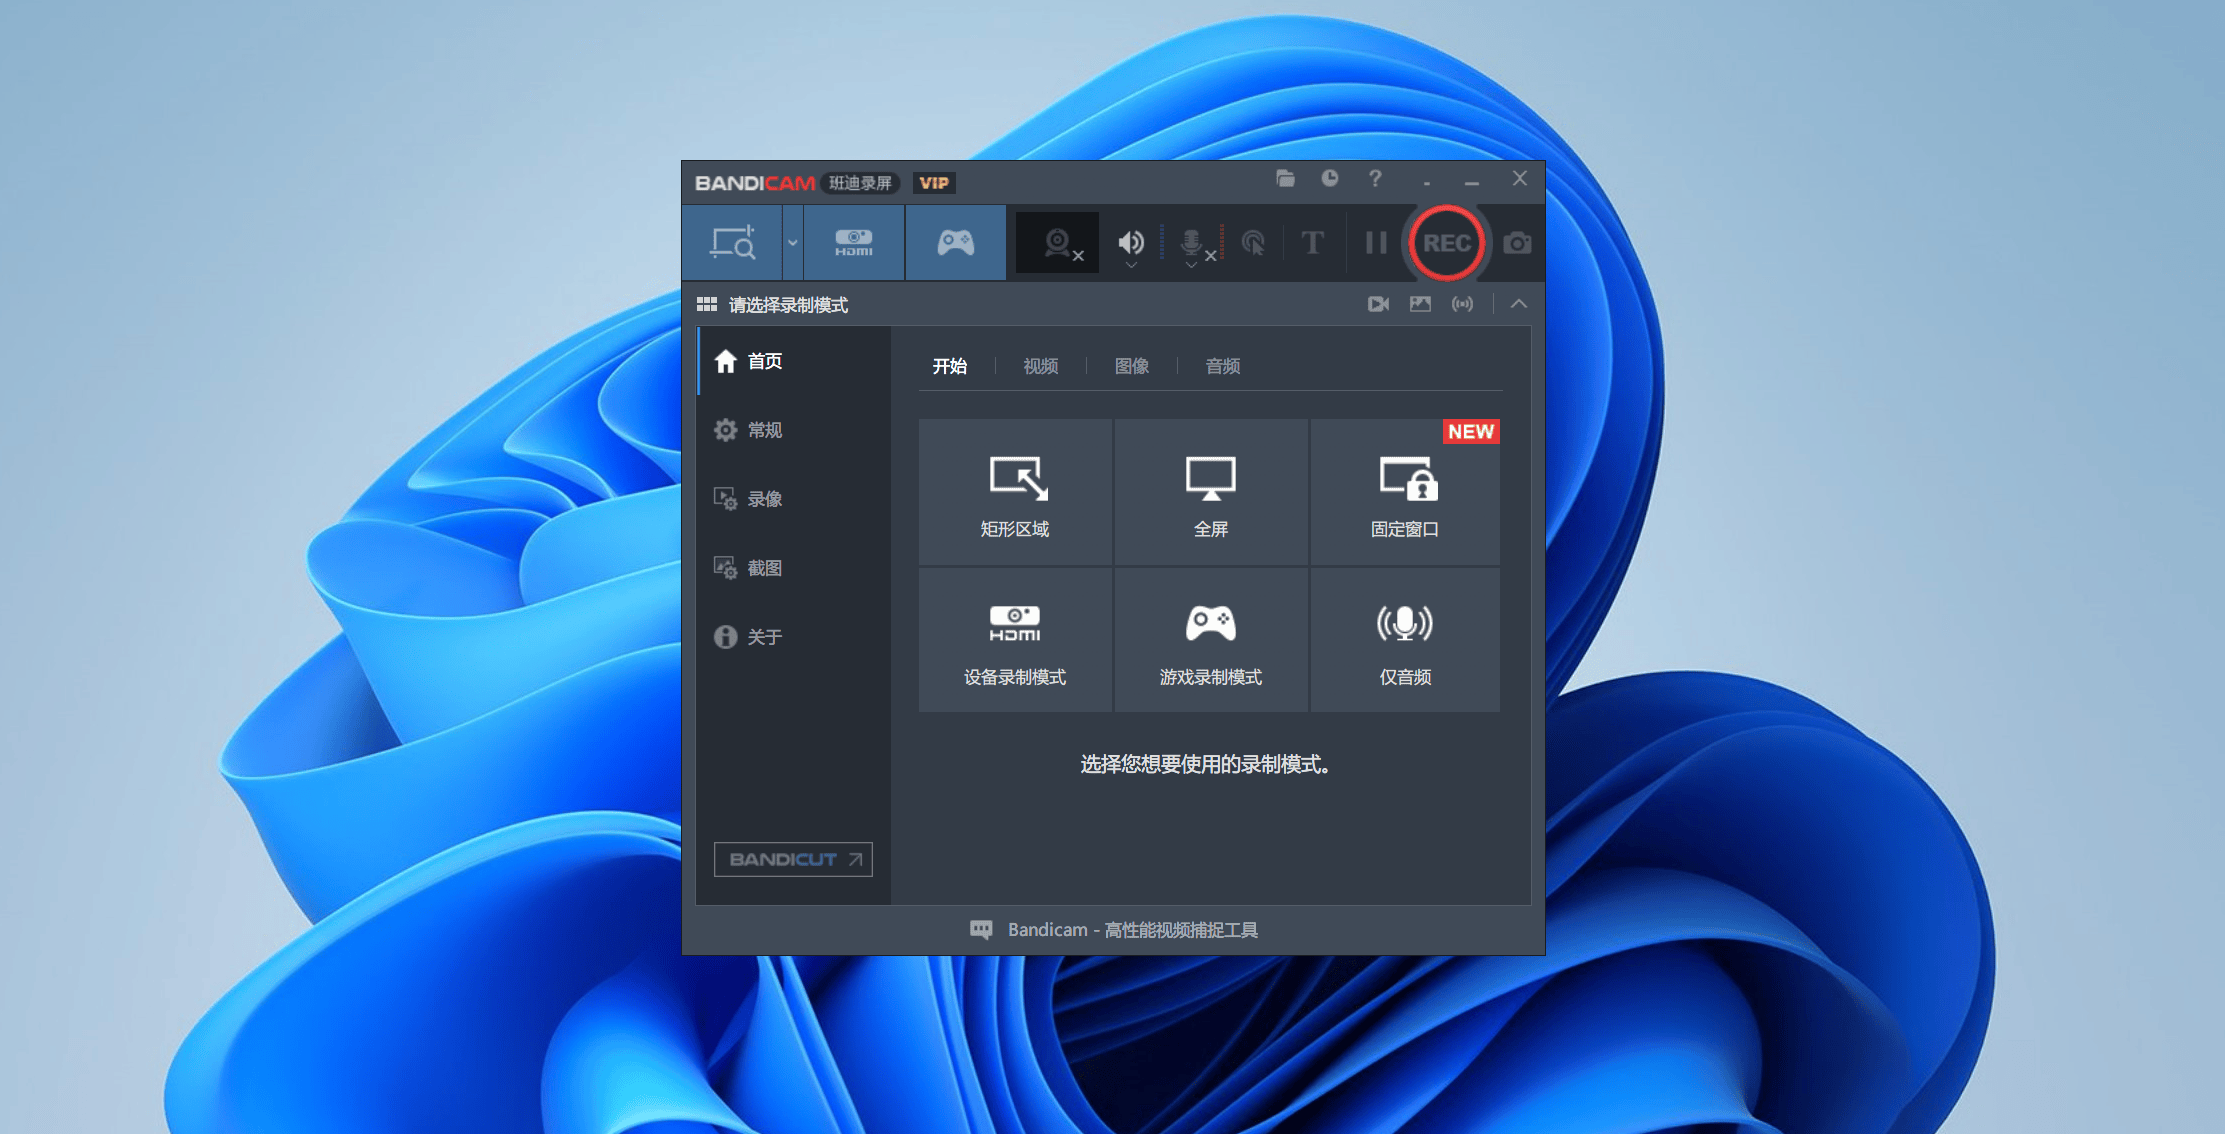This screenshot has height=1134, width=2225.
Task: Click the pause recording button
Action: 1376,242
